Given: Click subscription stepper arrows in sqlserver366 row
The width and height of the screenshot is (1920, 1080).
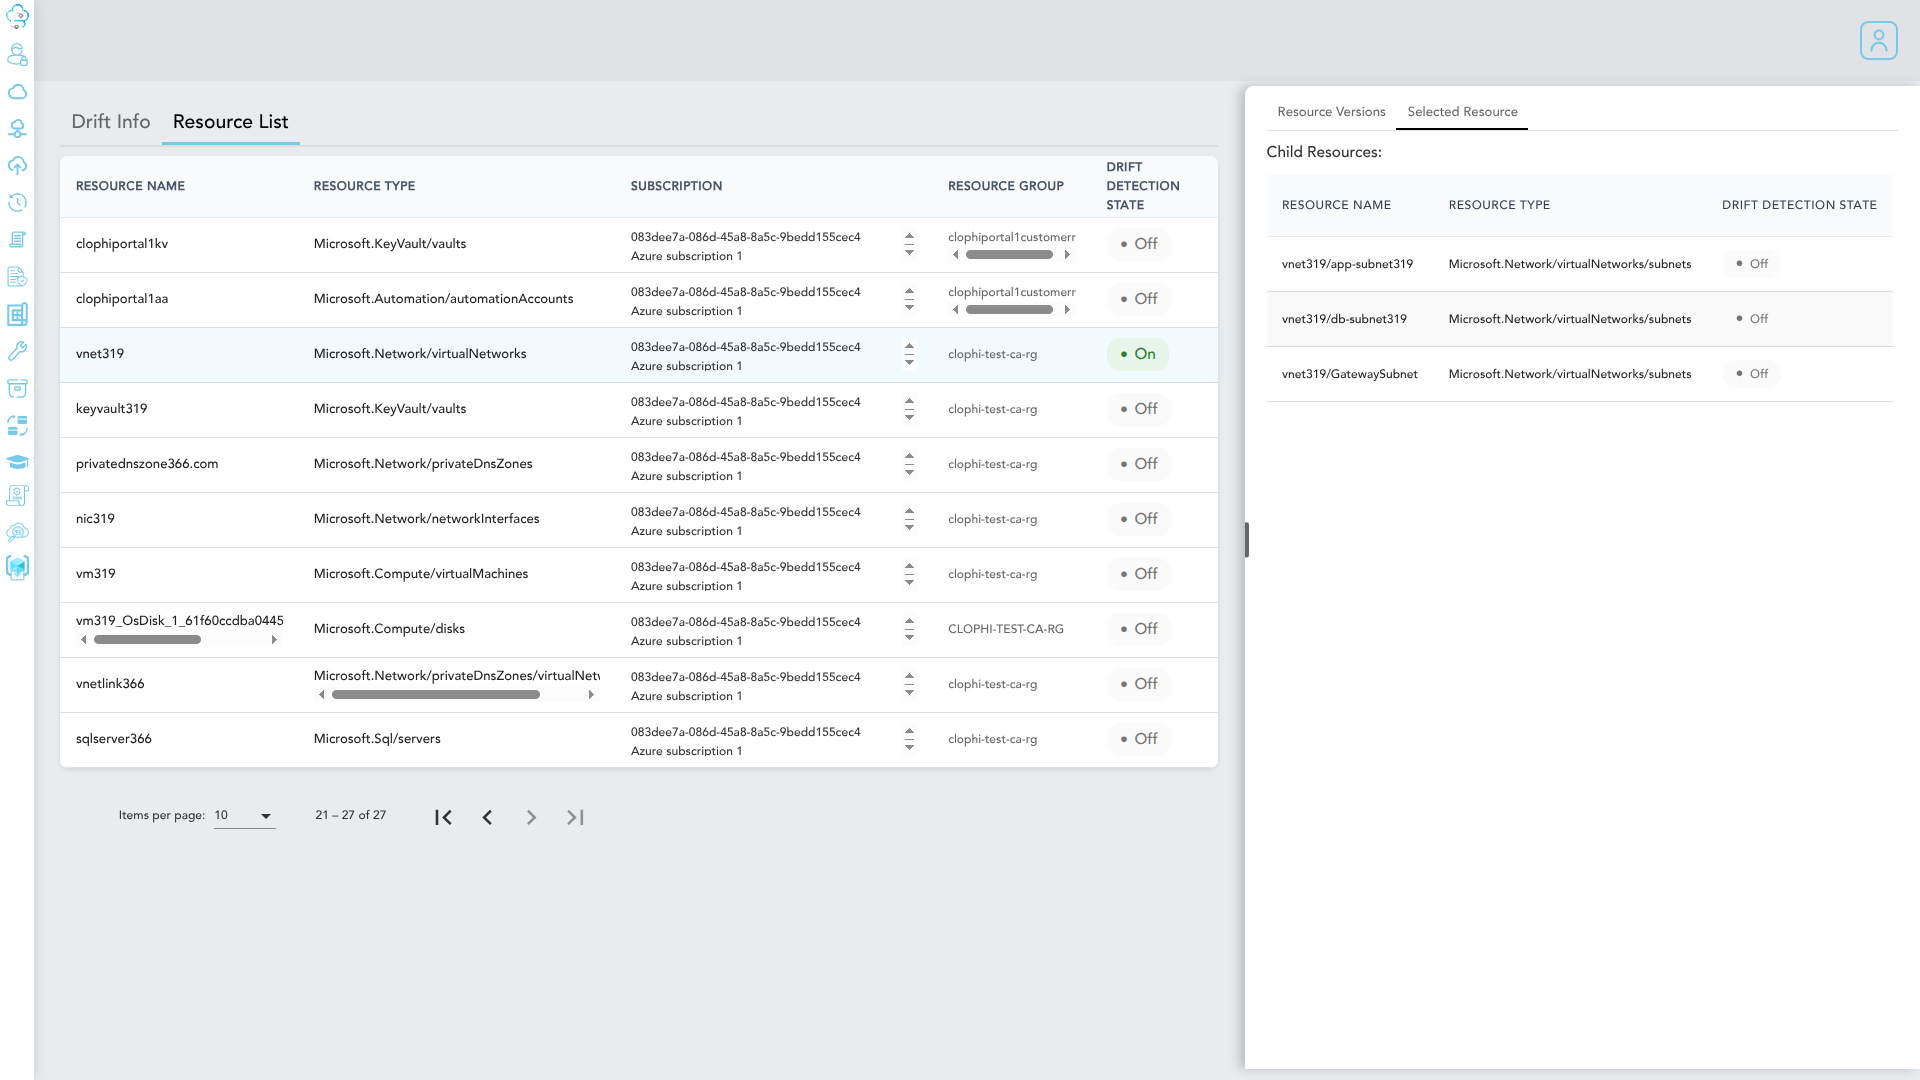Looking at the screenshot, I should coord(909,739).
